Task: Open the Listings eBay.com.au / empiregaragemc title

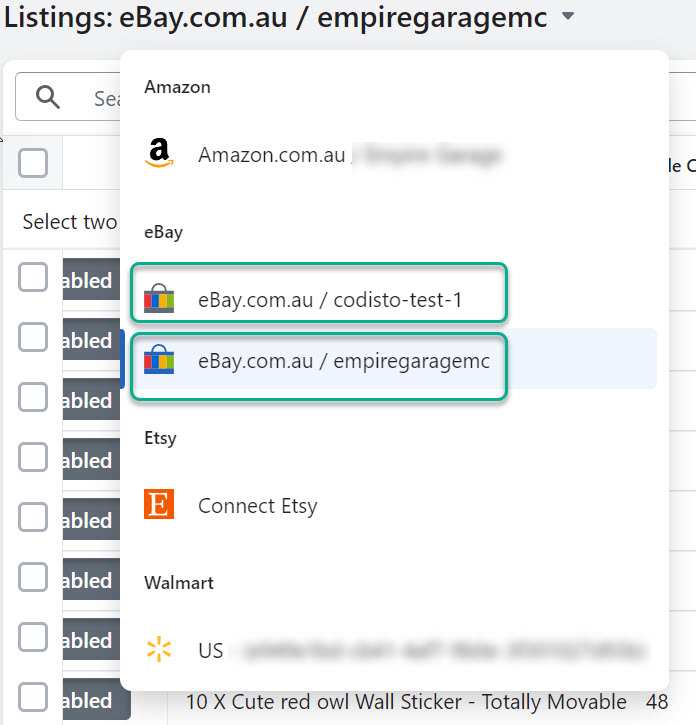Action: coord(276,18)
